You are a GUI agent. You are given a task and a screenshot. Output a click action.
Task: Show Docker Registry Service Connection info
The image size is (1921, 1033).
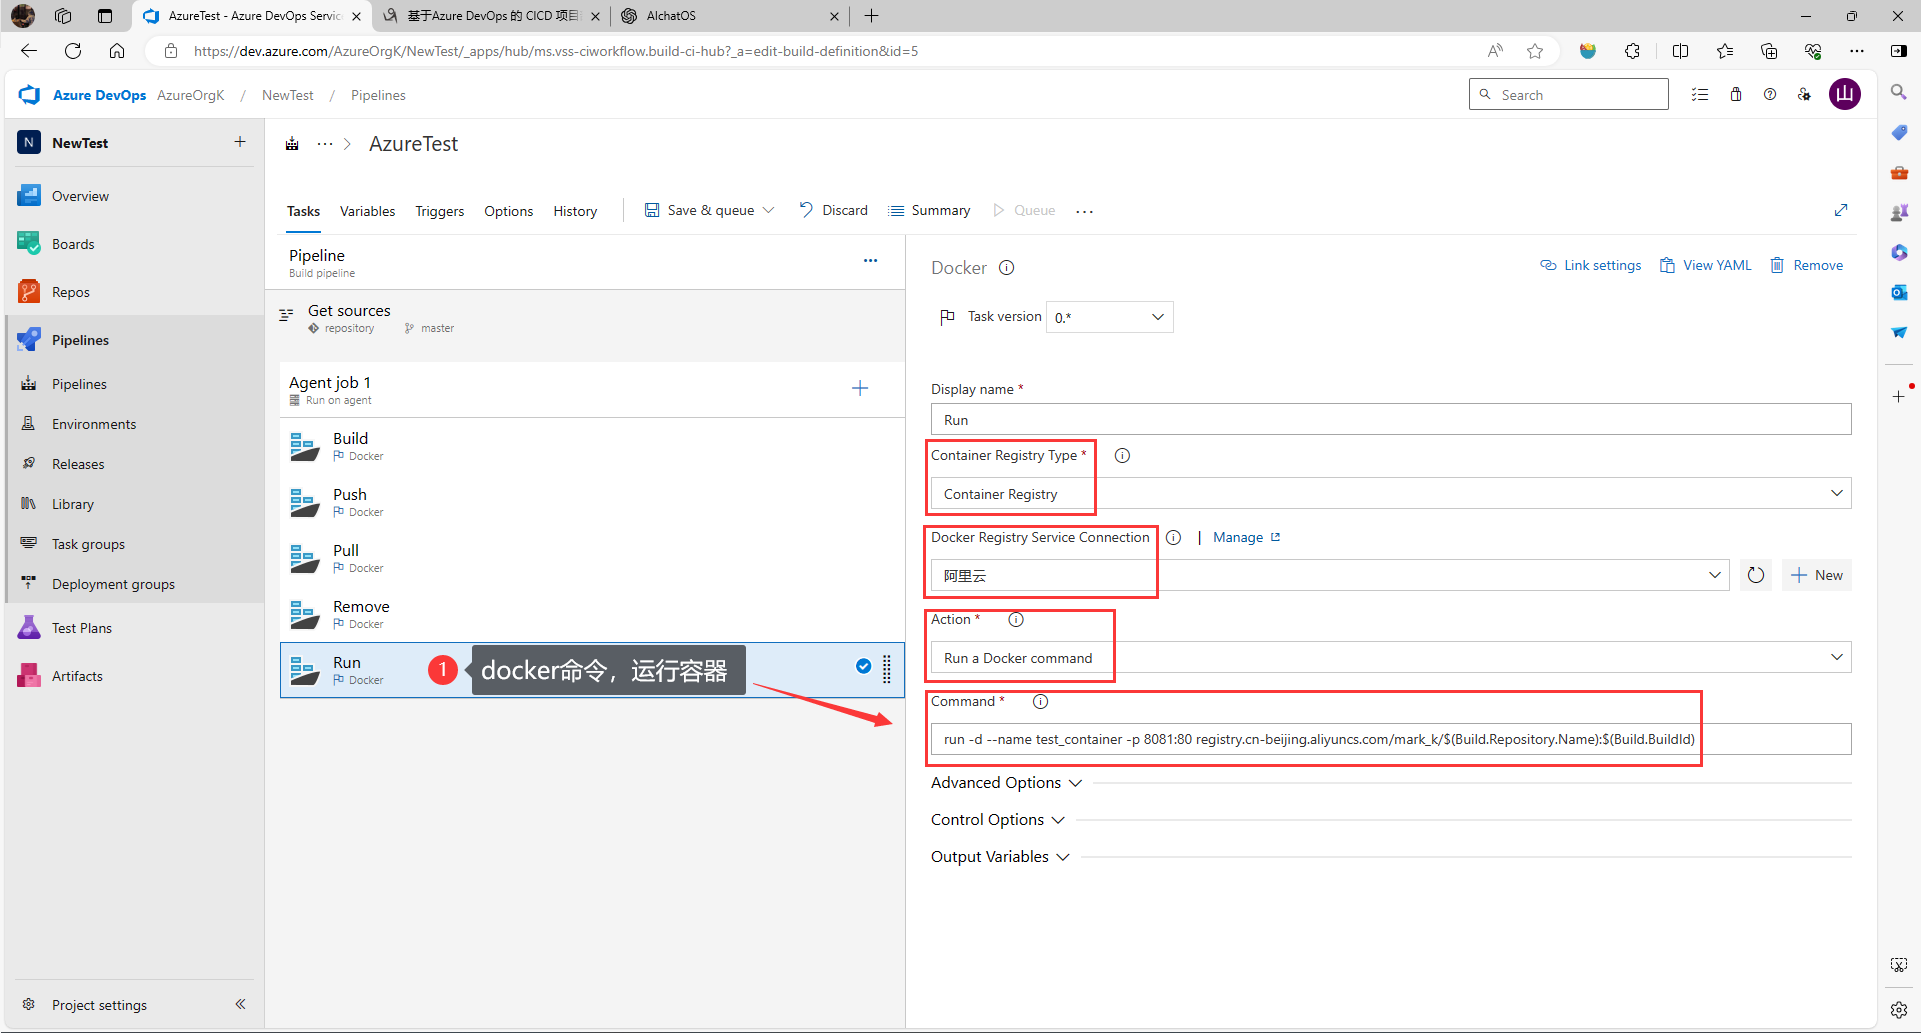tap(1174, 538)
